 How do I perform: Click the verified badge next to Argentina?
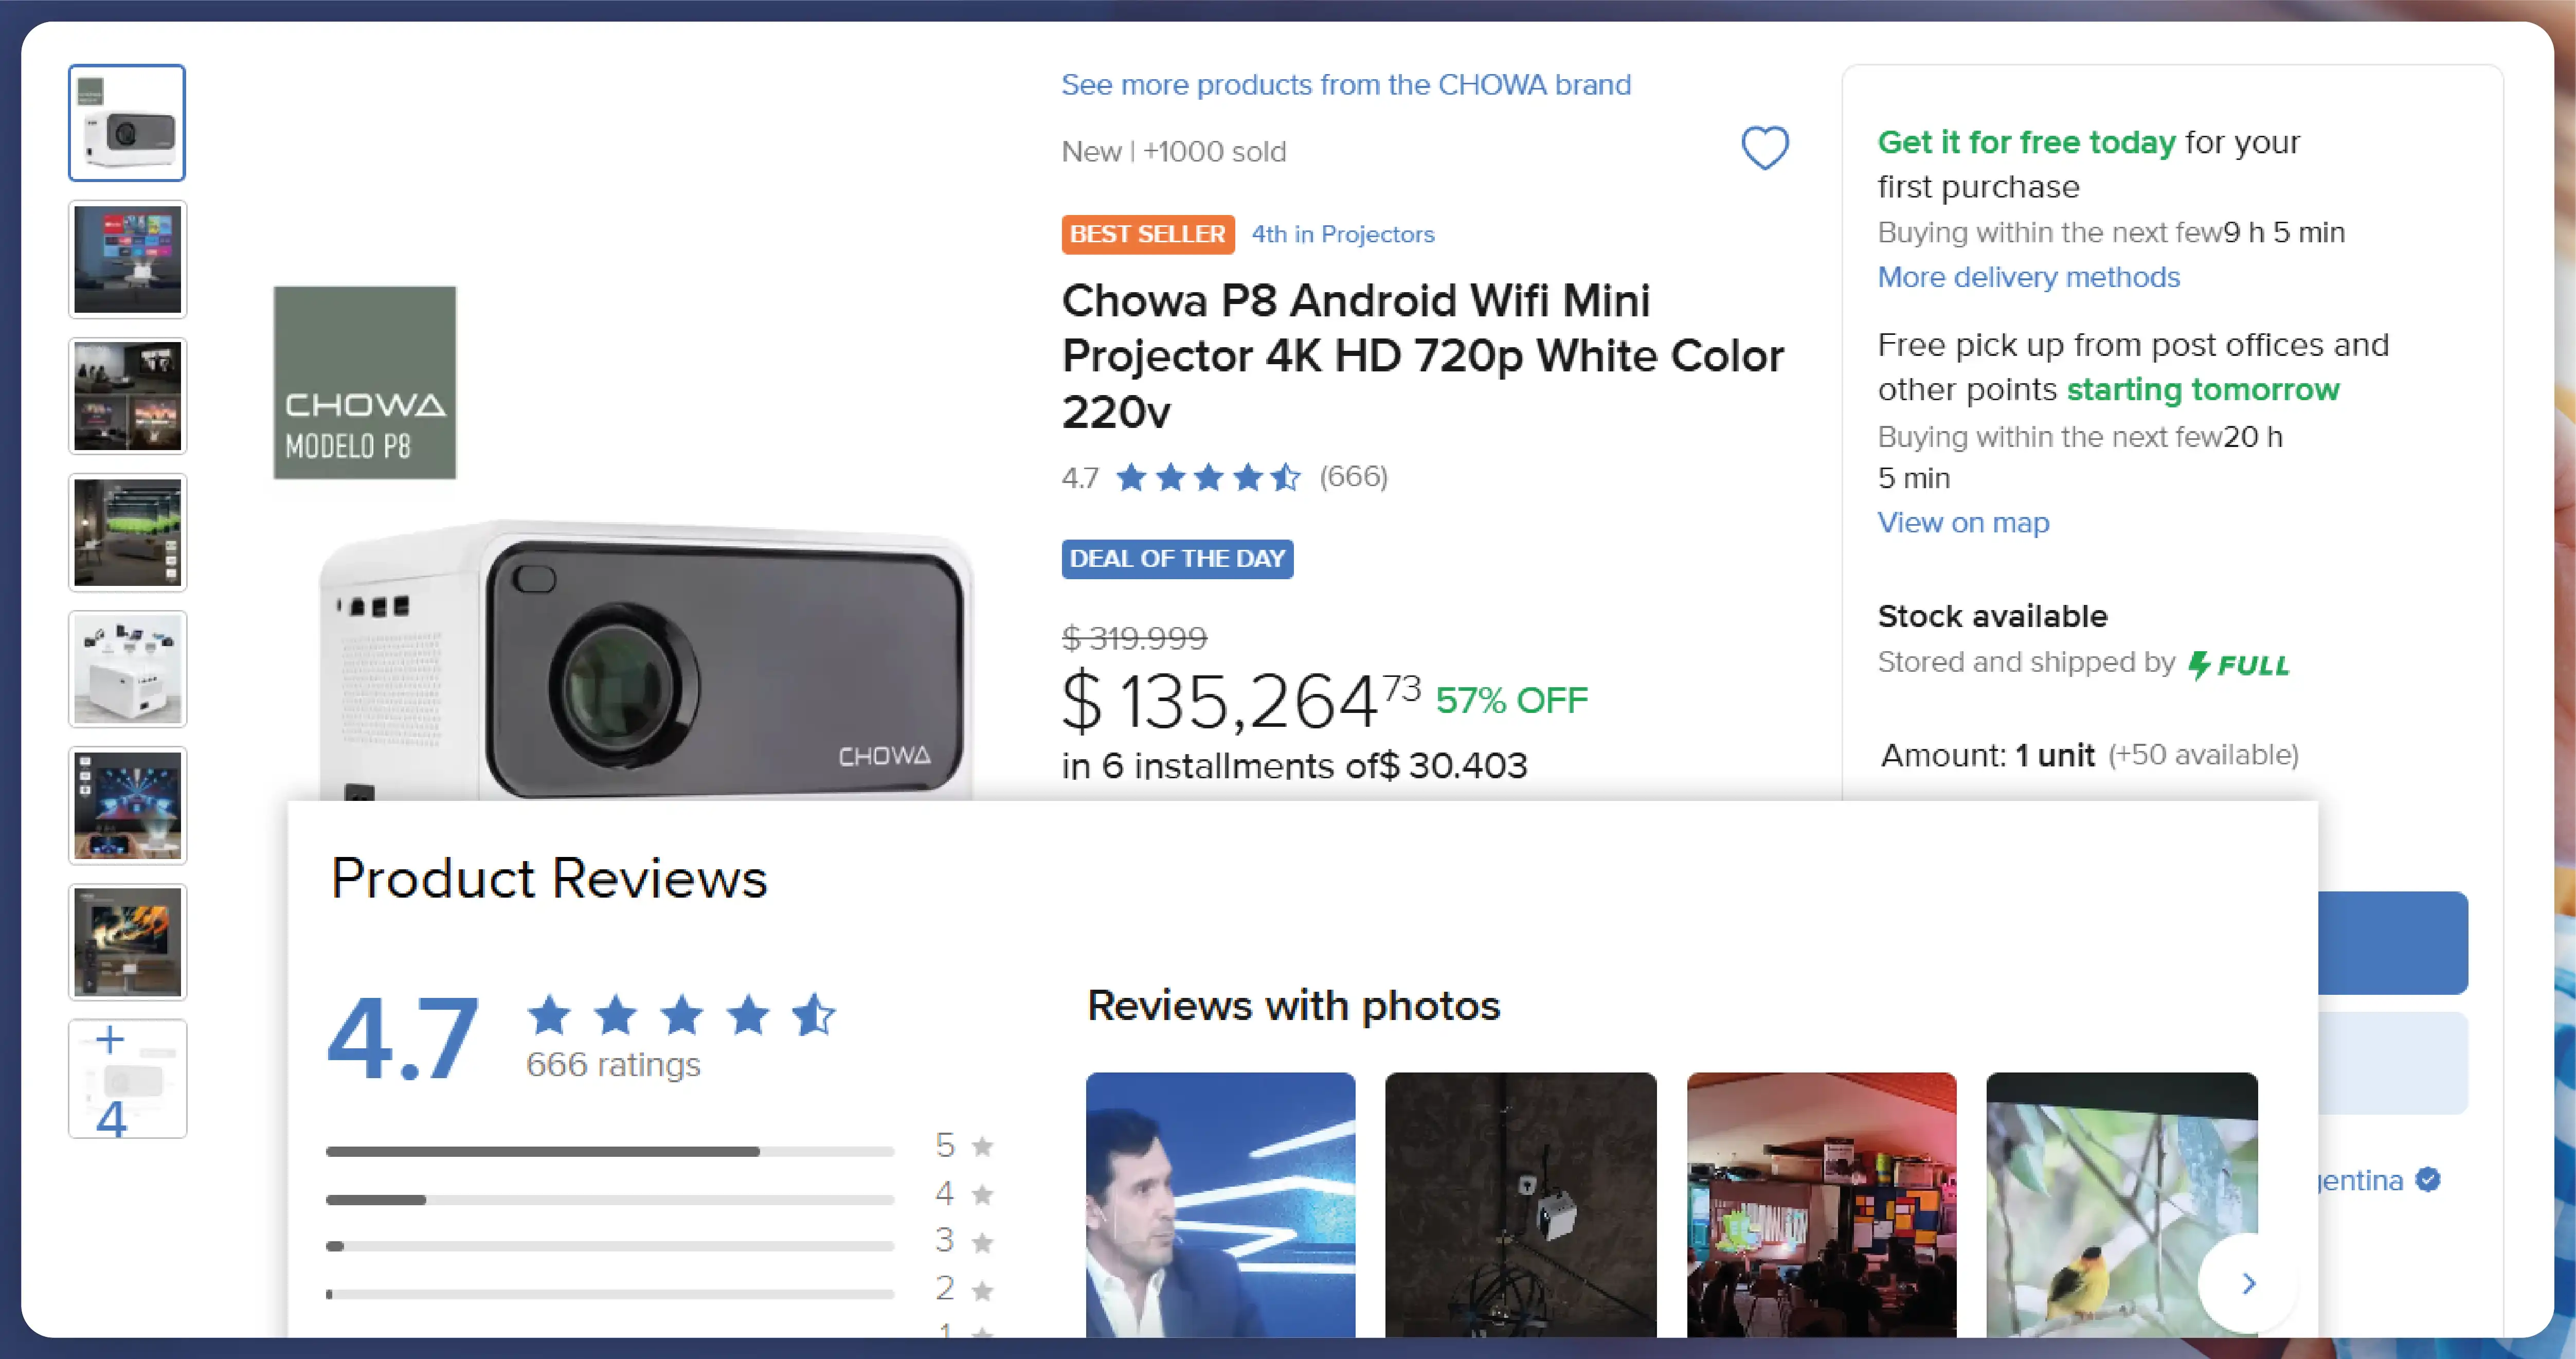[x=2428, y=1180]
